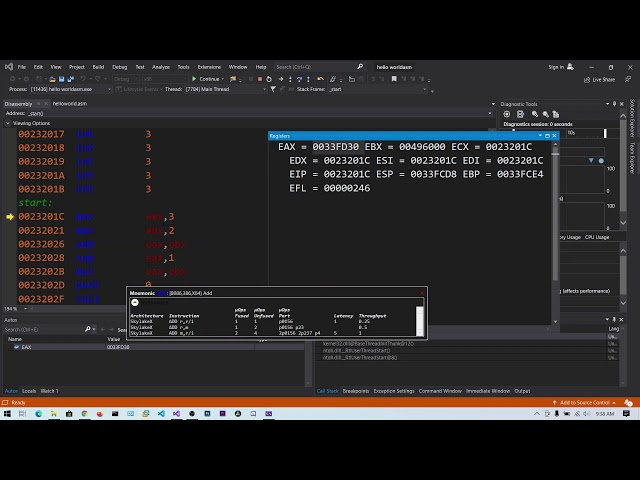Switch to the Output tab

point(522,391)
